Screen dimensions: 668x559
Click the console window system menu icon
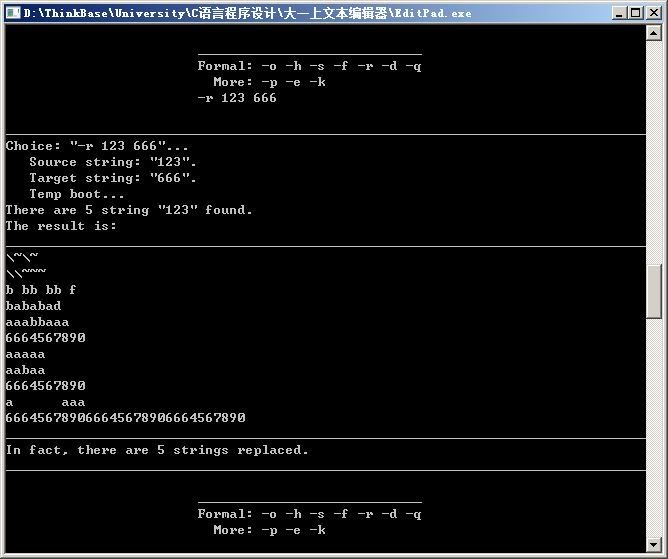pyautogui.click(x=13, y=13)
